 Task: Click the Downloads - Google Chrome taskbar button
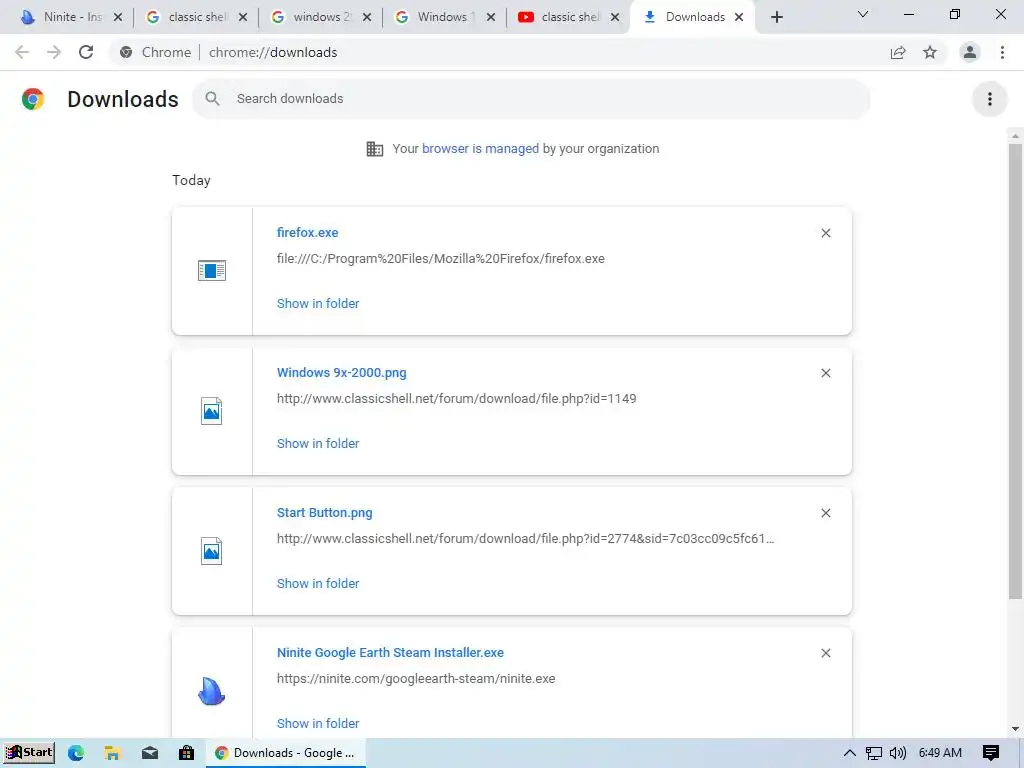point(286,753)
